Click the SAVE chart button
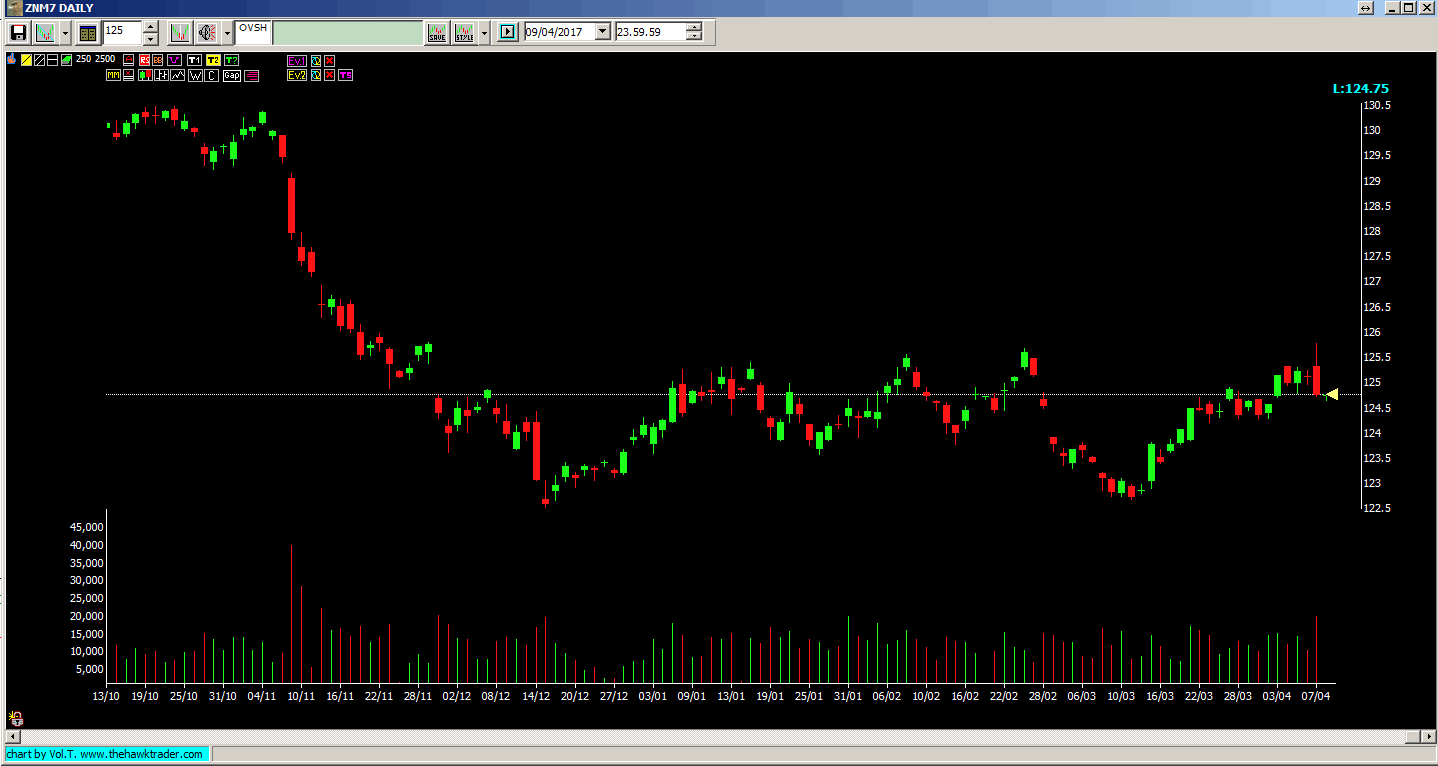This screenshot has height=766, width=1438. tap(437, 33)
